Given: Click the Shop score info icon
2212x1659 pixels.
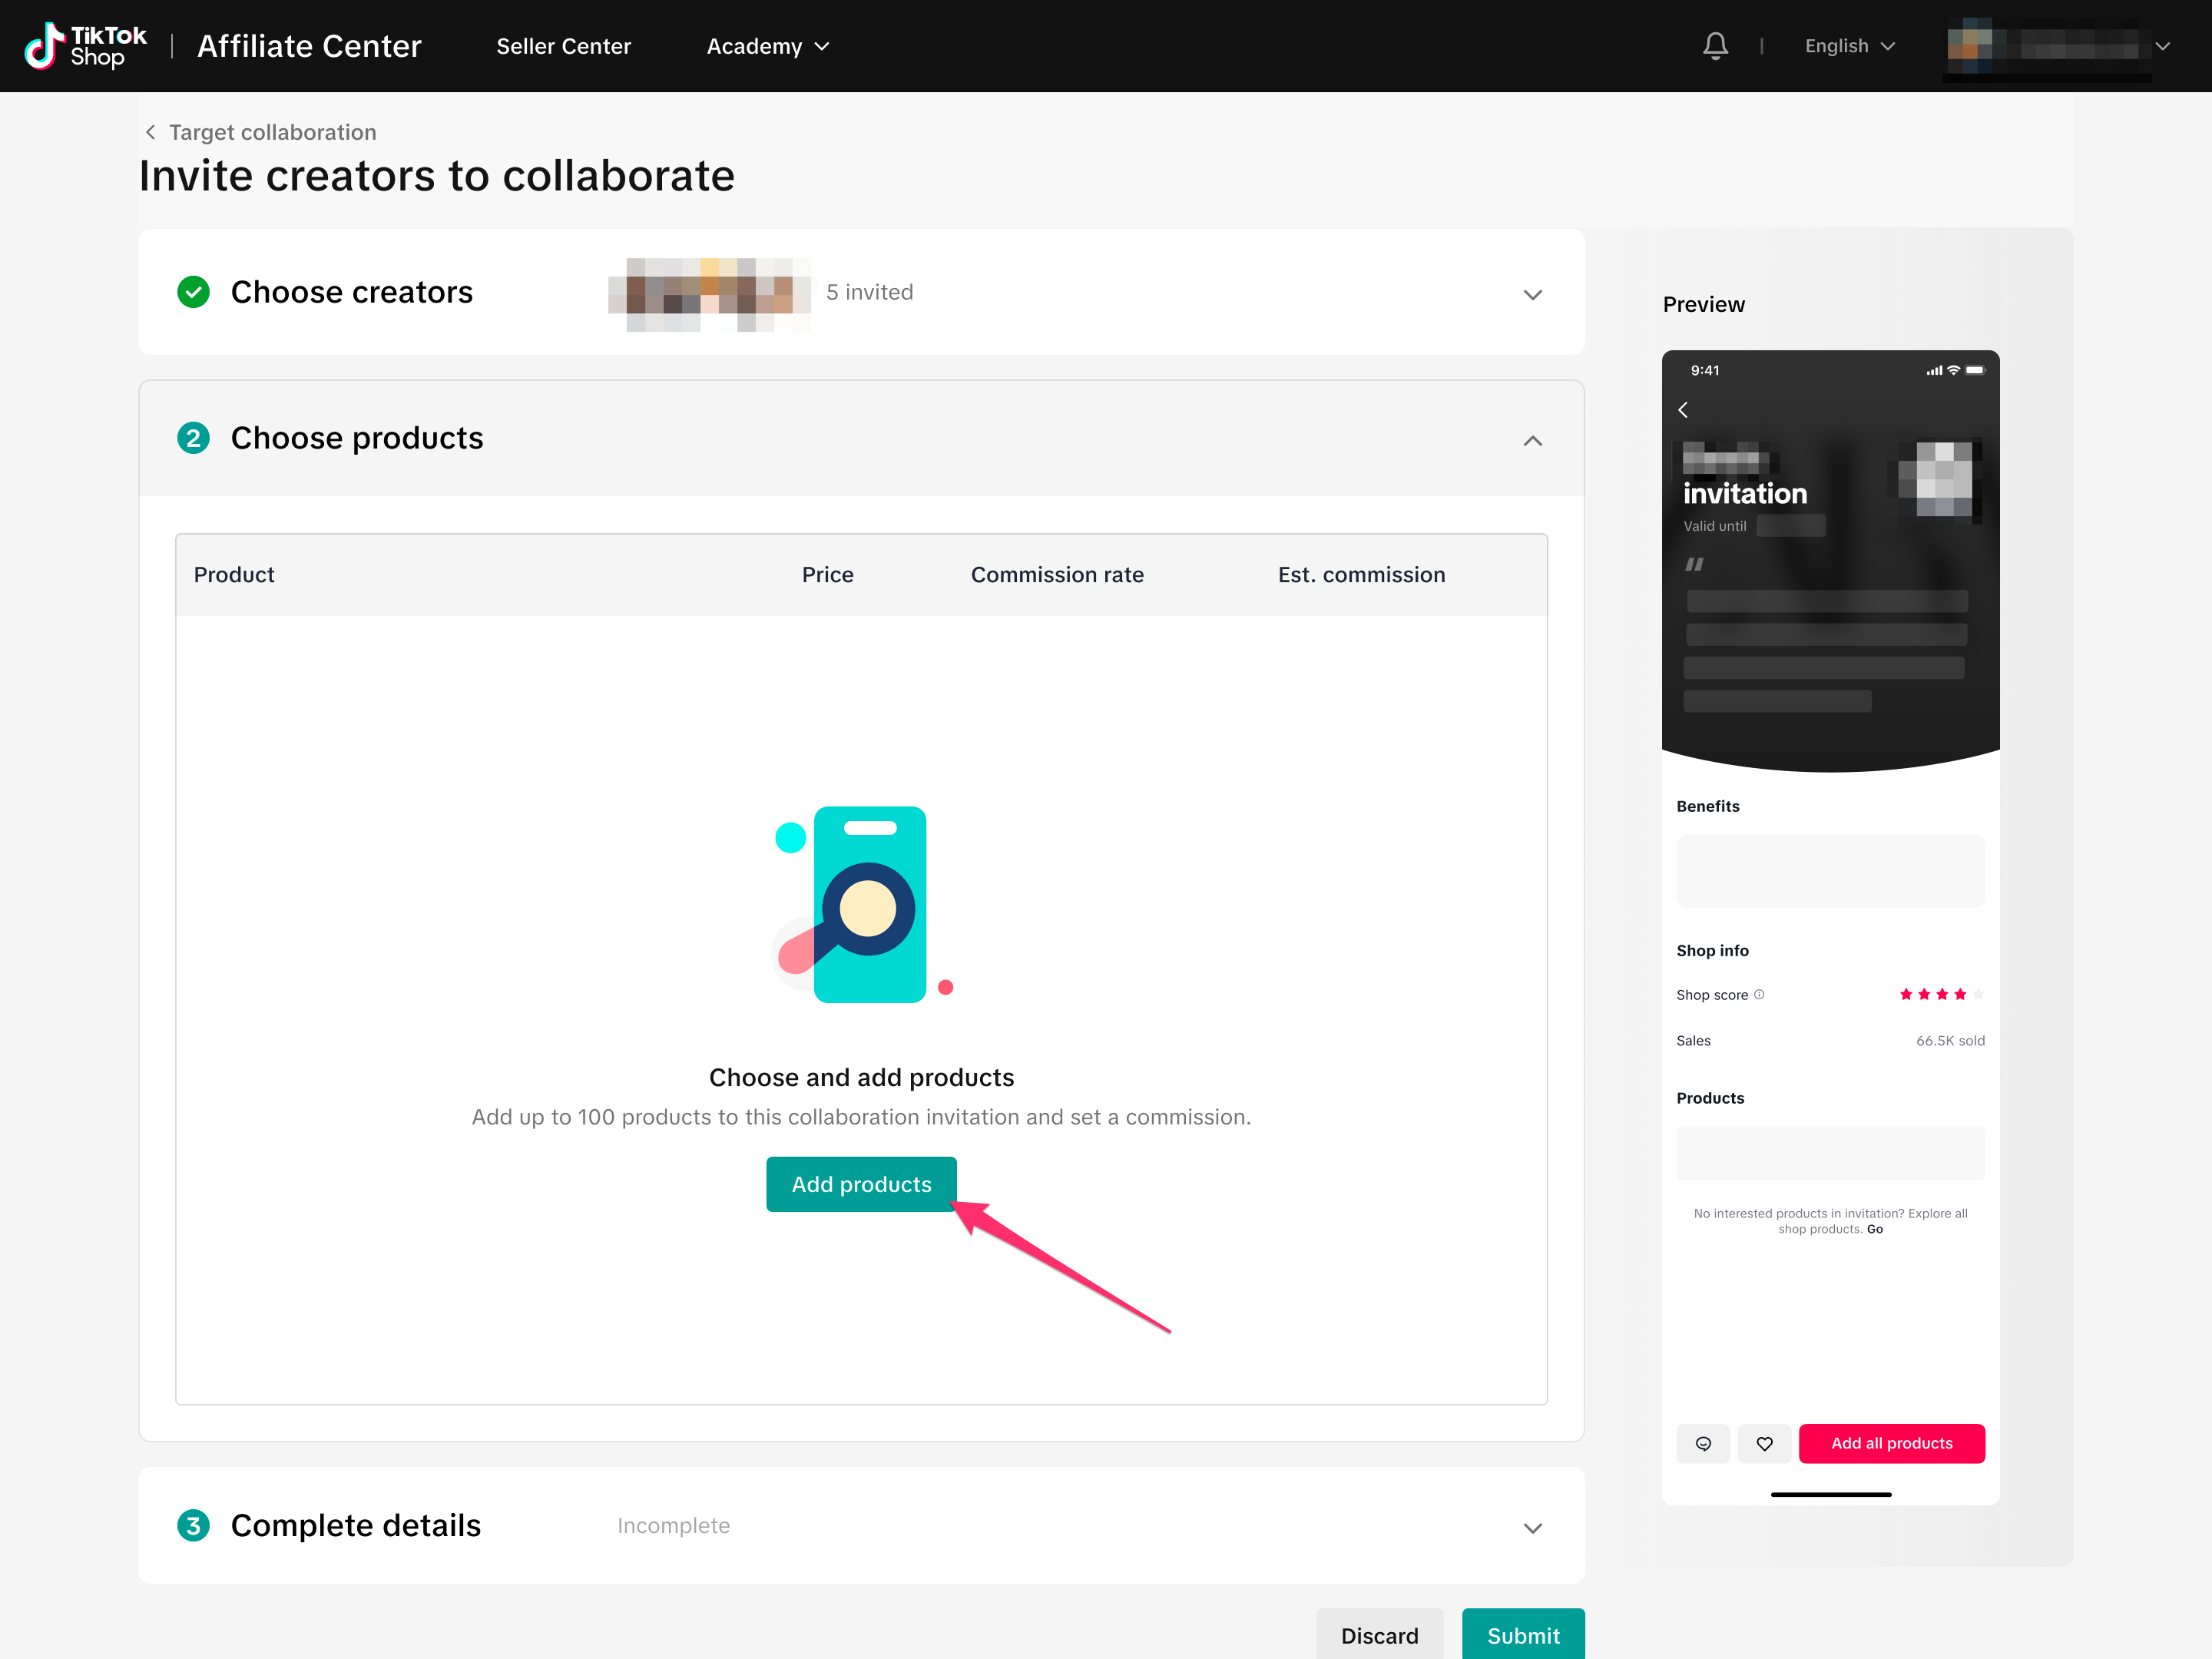Looking at the screenshot, I should [1760, 994].
